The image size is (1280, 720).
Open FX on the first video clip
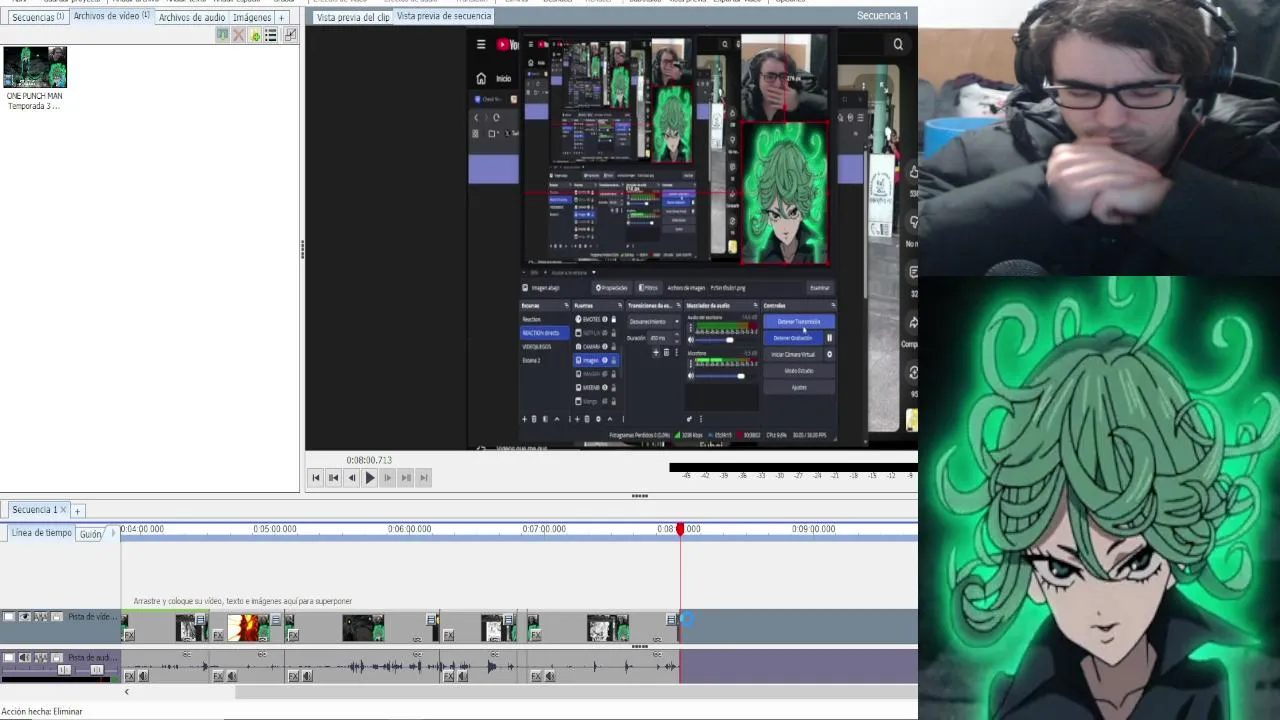(129, 636)
